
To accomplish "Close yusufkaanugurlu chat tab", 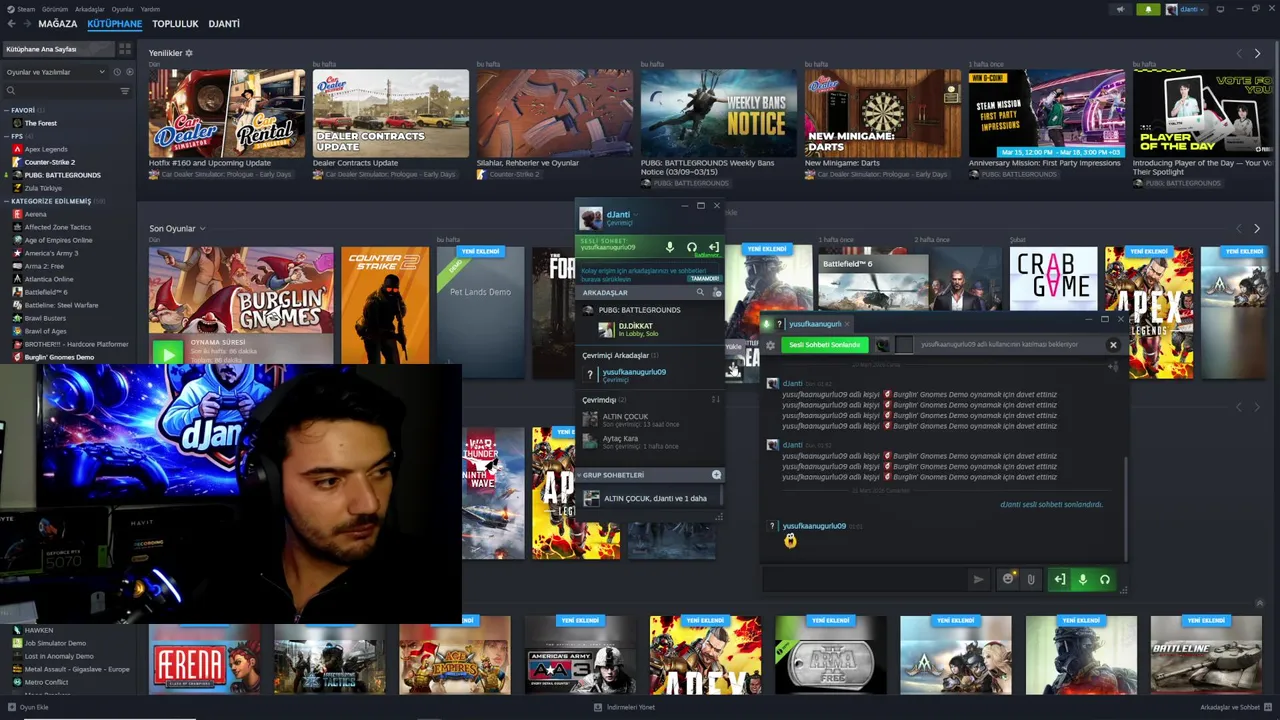I will click(846, 324).
